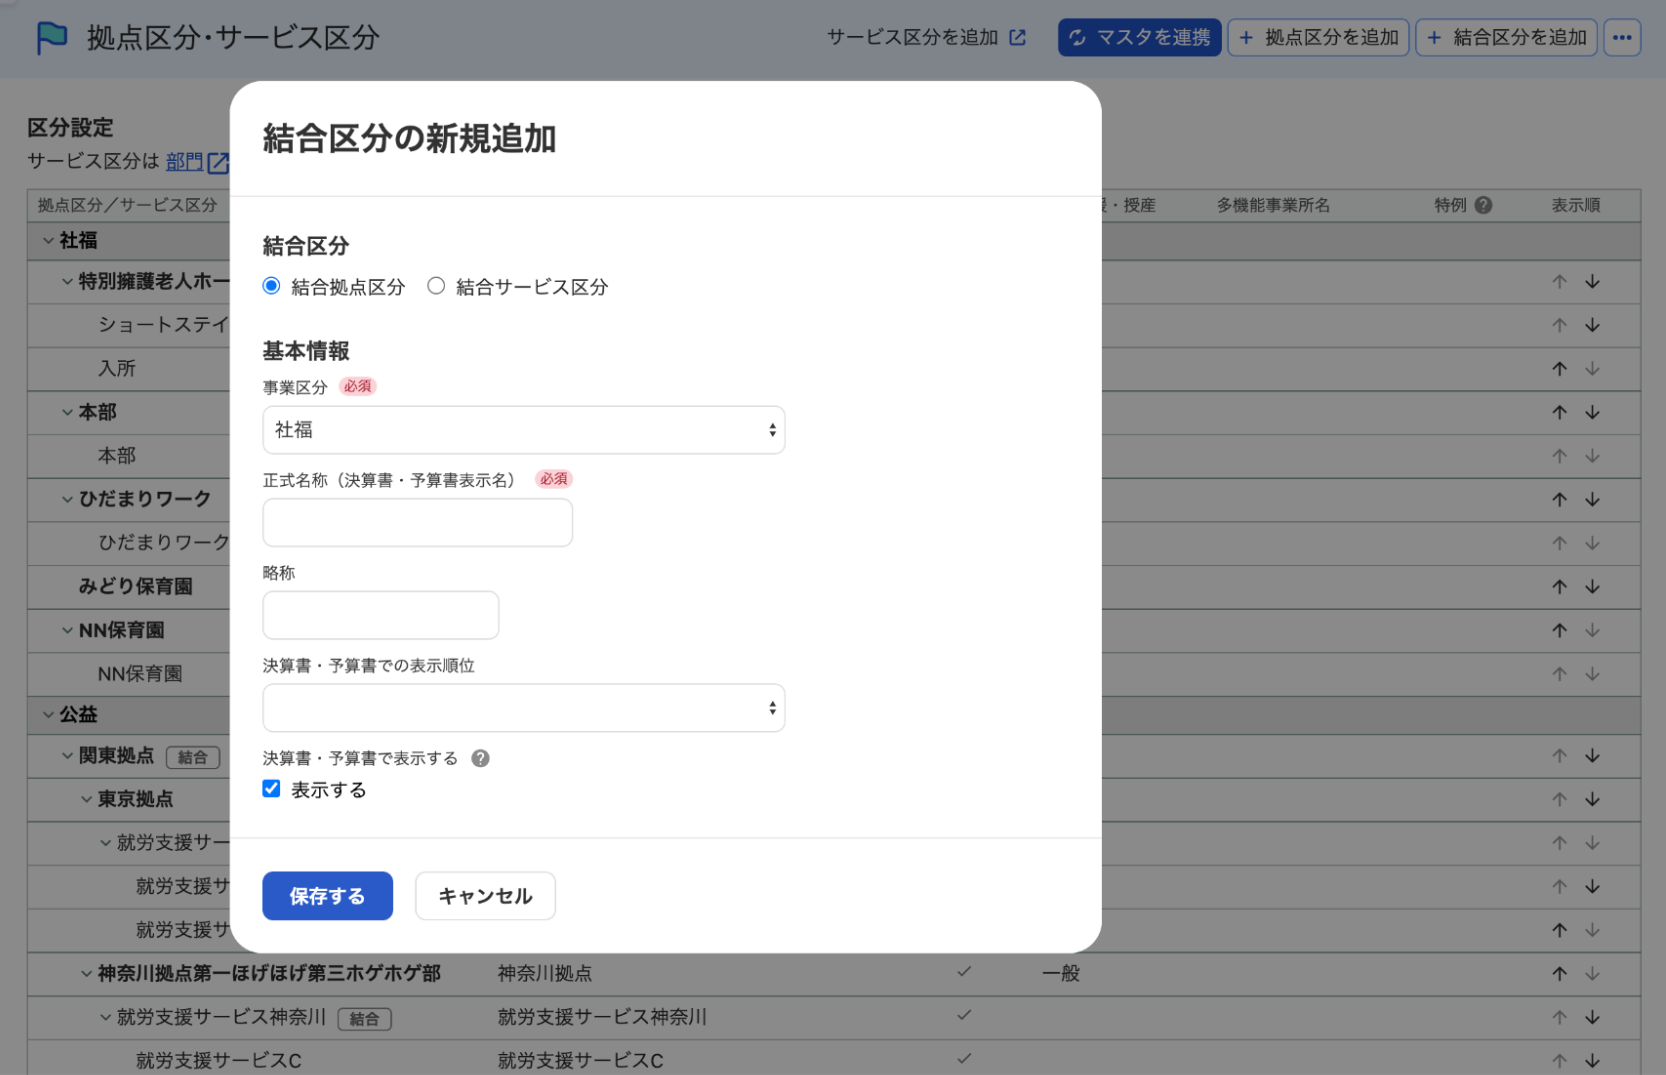Open the 事業区分 dropdown showing 社福
The height and width of the screenshot is (1075, 1666).
pyautogui.click(x=524, y=430)
